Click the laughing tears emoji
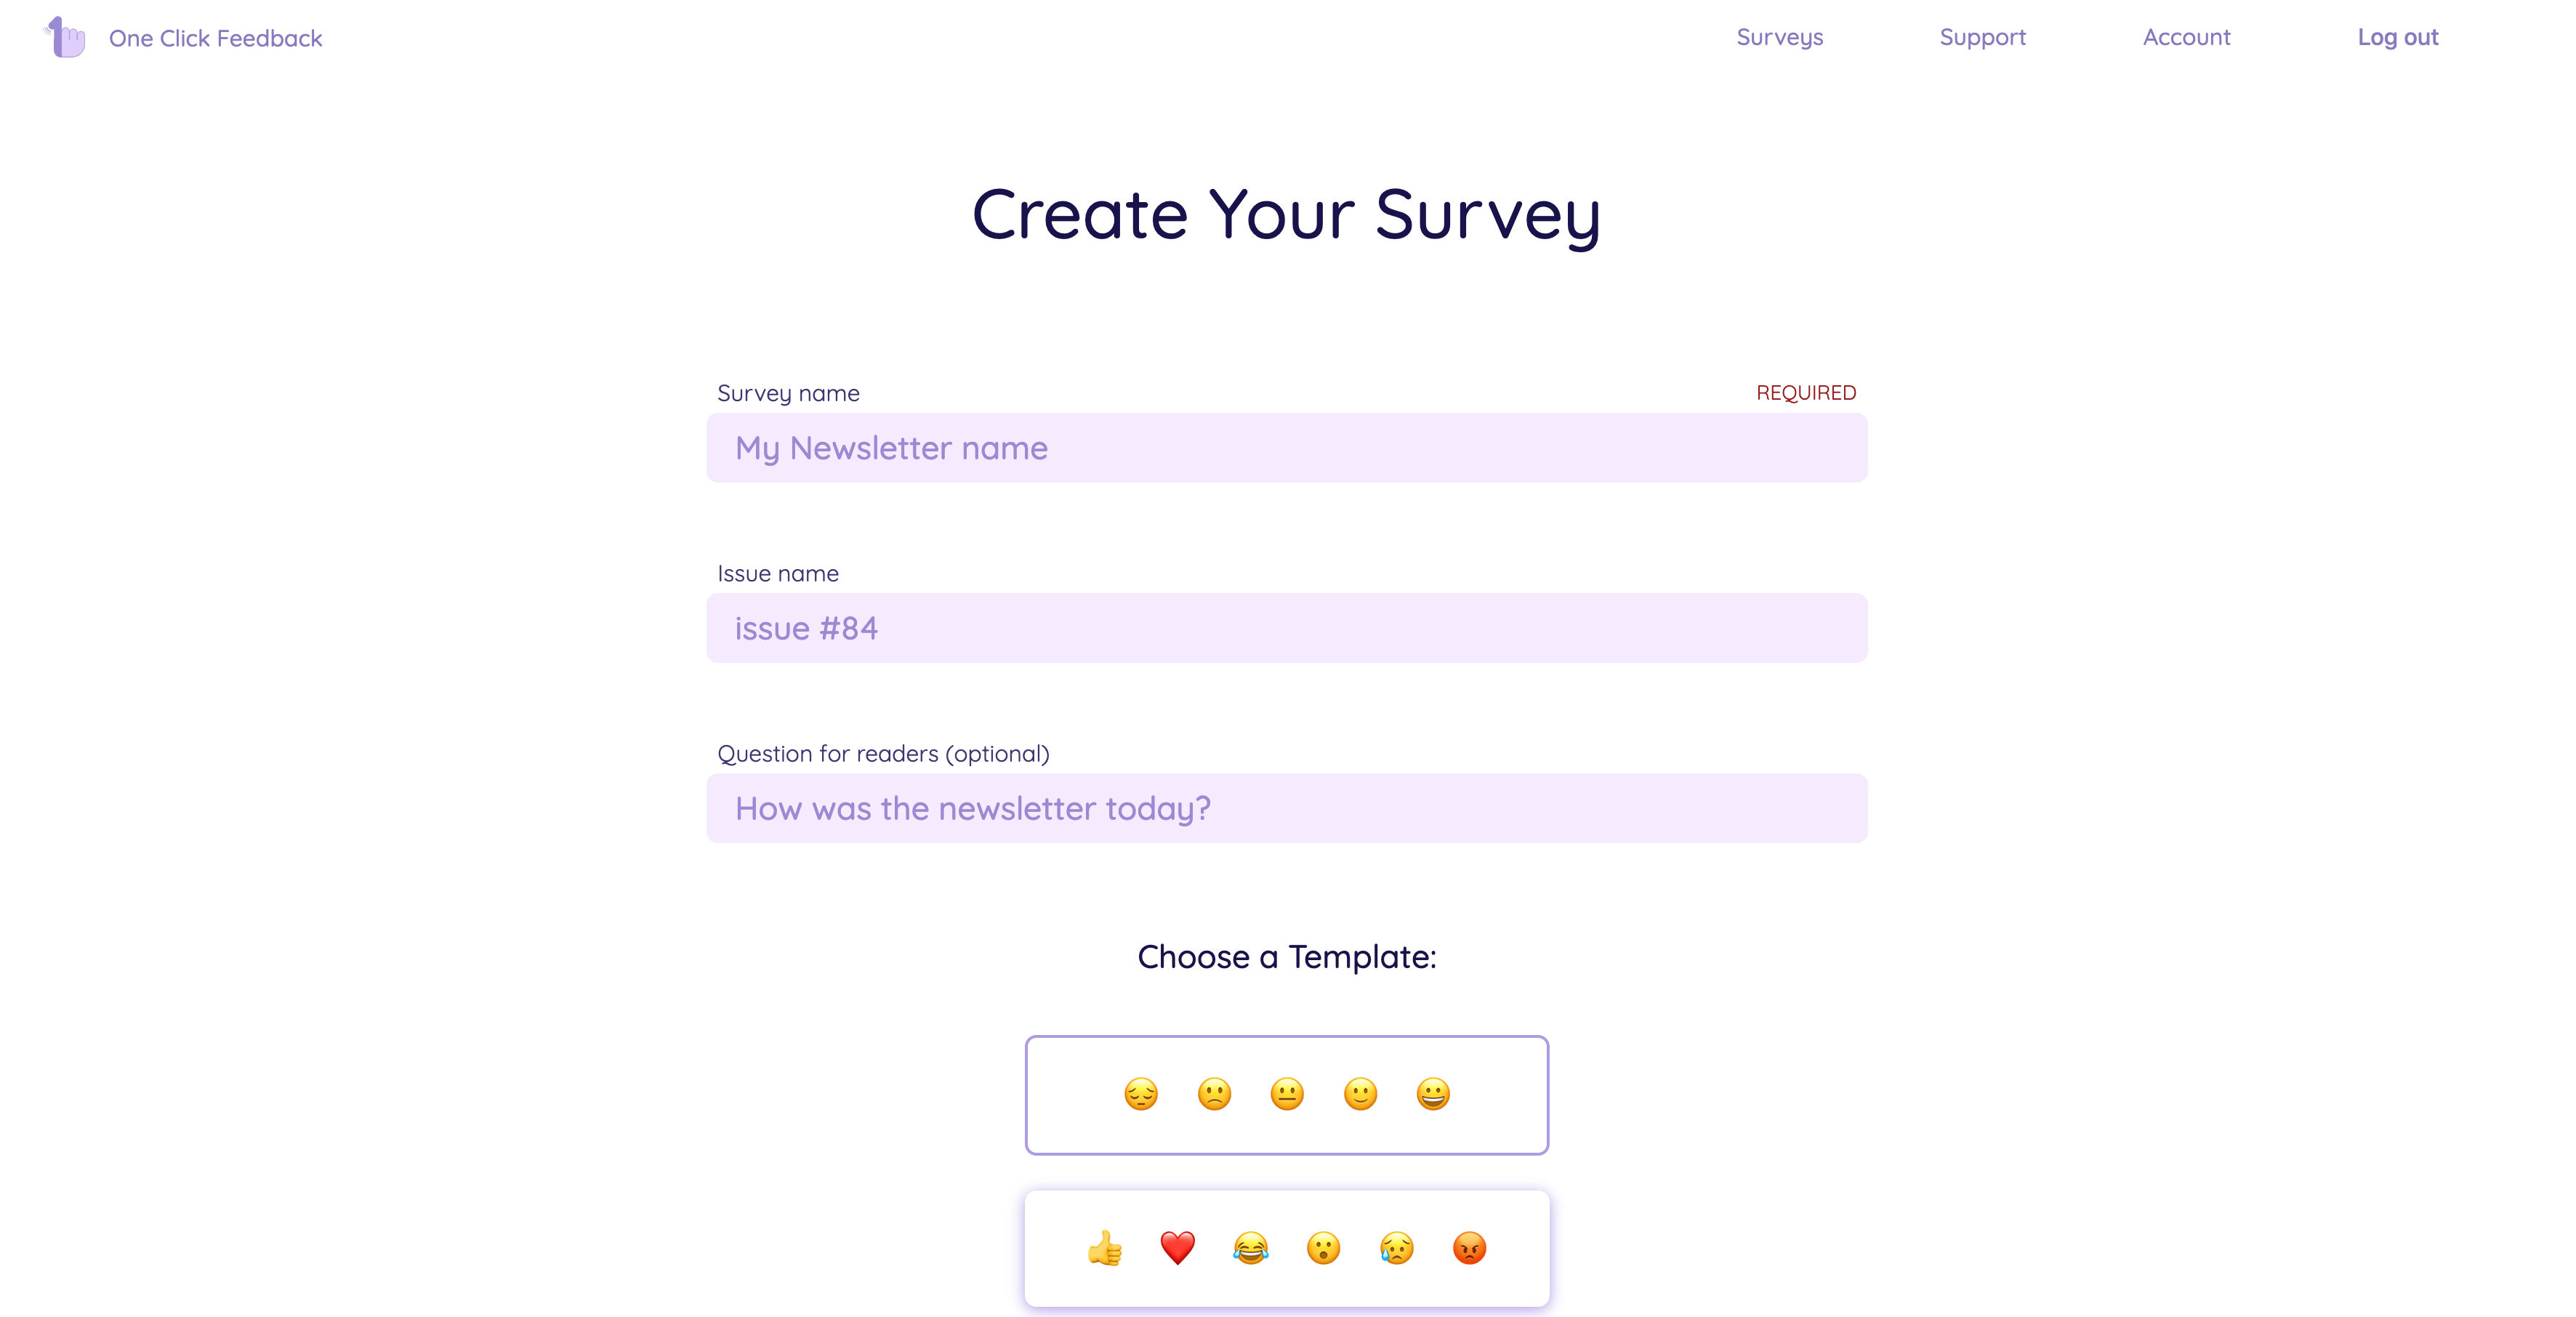 point(1251,1248)
